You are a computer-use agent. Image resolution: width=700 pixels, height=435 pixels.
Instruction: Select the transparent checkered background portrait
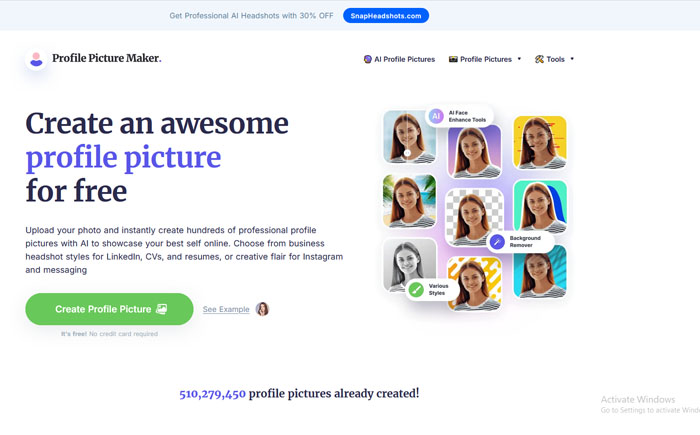click(474, 218)
